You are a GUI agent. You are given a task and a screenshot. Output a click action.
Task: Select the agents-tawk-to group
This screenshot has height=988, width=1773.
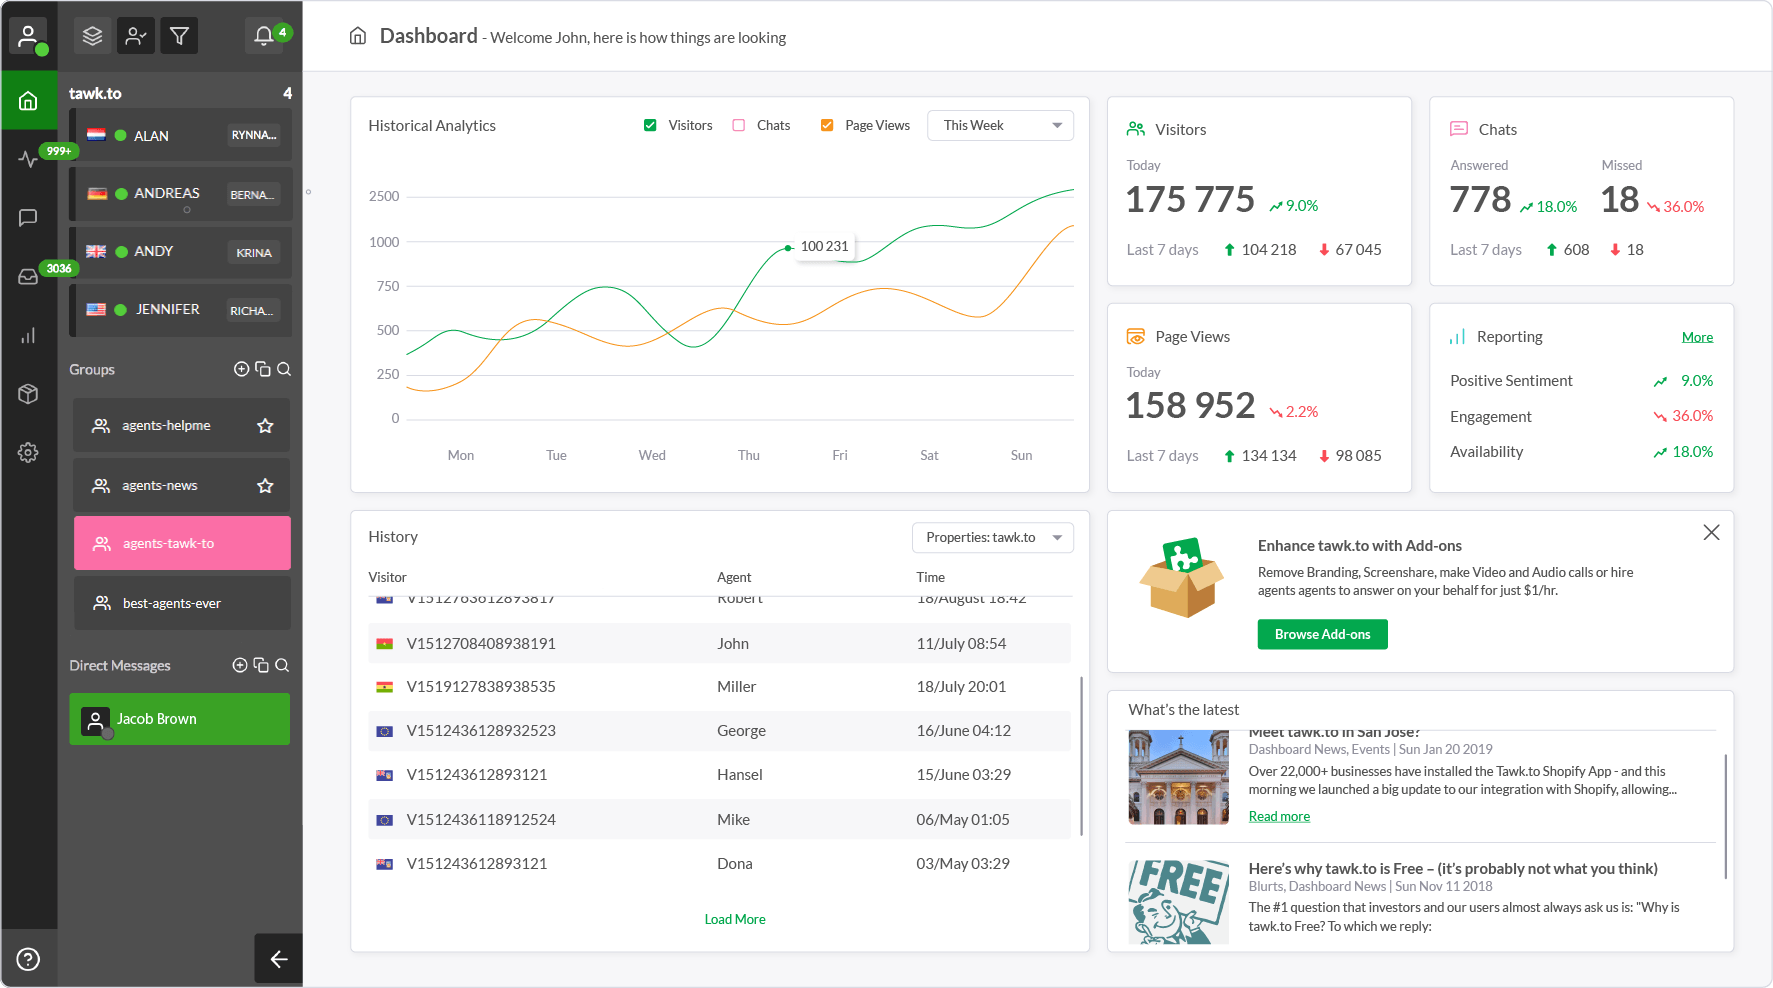[x=182, y=543]
